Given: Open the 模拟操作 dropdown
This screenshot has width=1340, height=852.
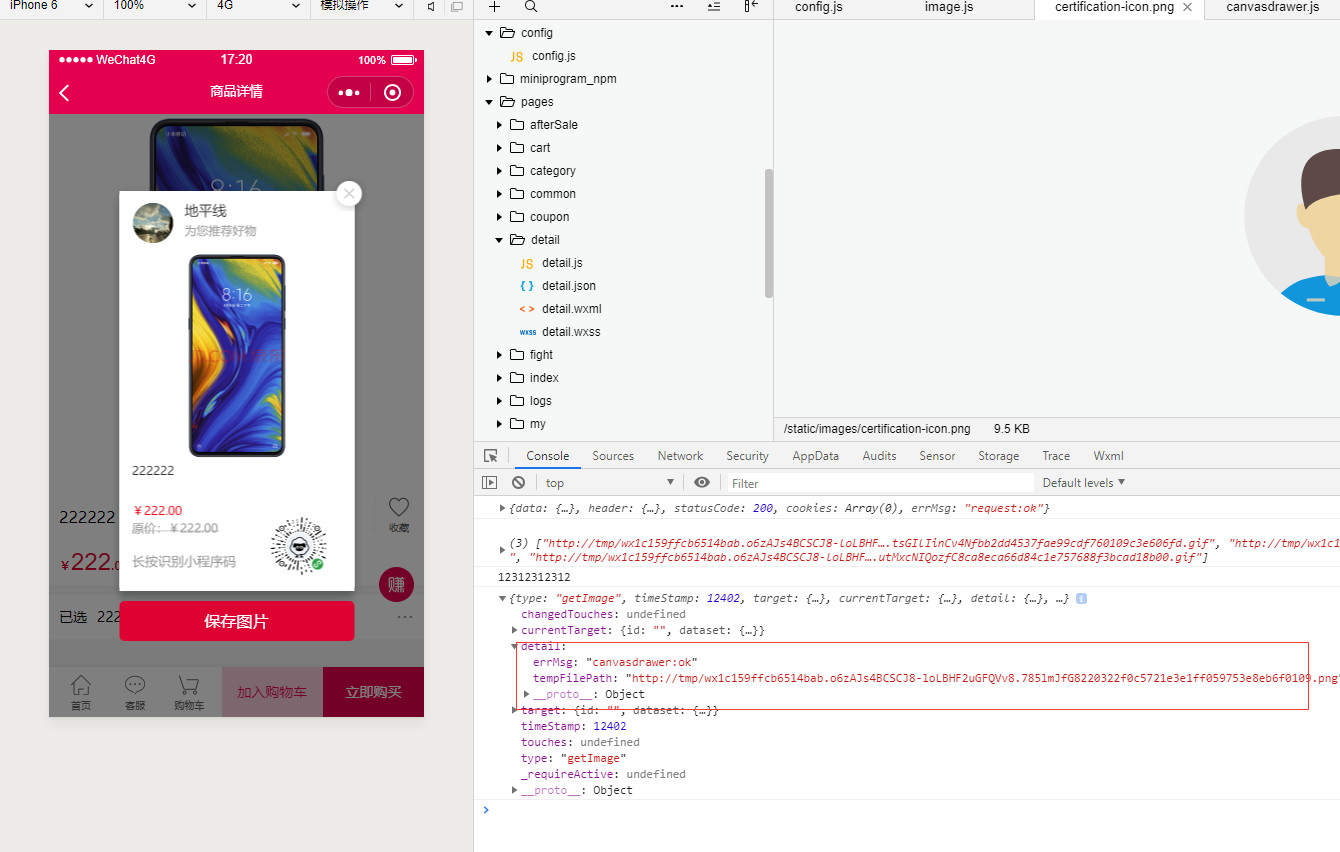Looking at the screenshot, I should tap(361, 6).
